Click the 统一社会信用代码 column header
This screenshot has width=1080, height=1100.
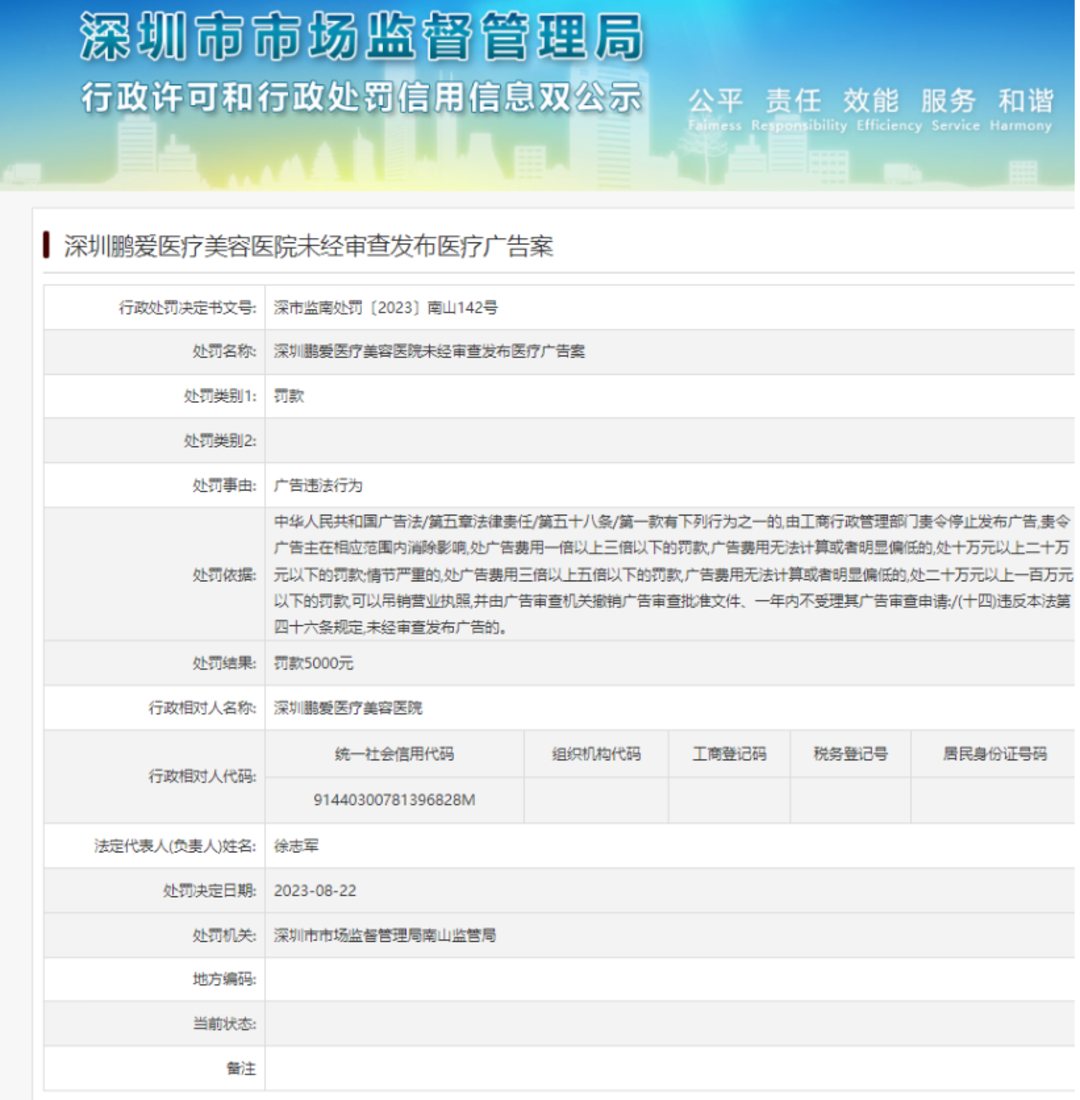394,754
